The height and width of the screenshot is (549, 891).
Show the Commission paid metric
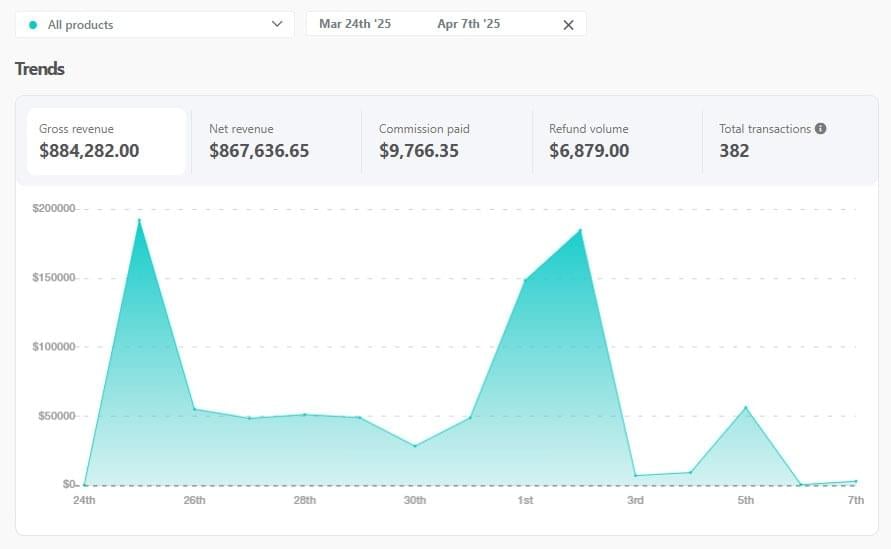click(445, 141)
